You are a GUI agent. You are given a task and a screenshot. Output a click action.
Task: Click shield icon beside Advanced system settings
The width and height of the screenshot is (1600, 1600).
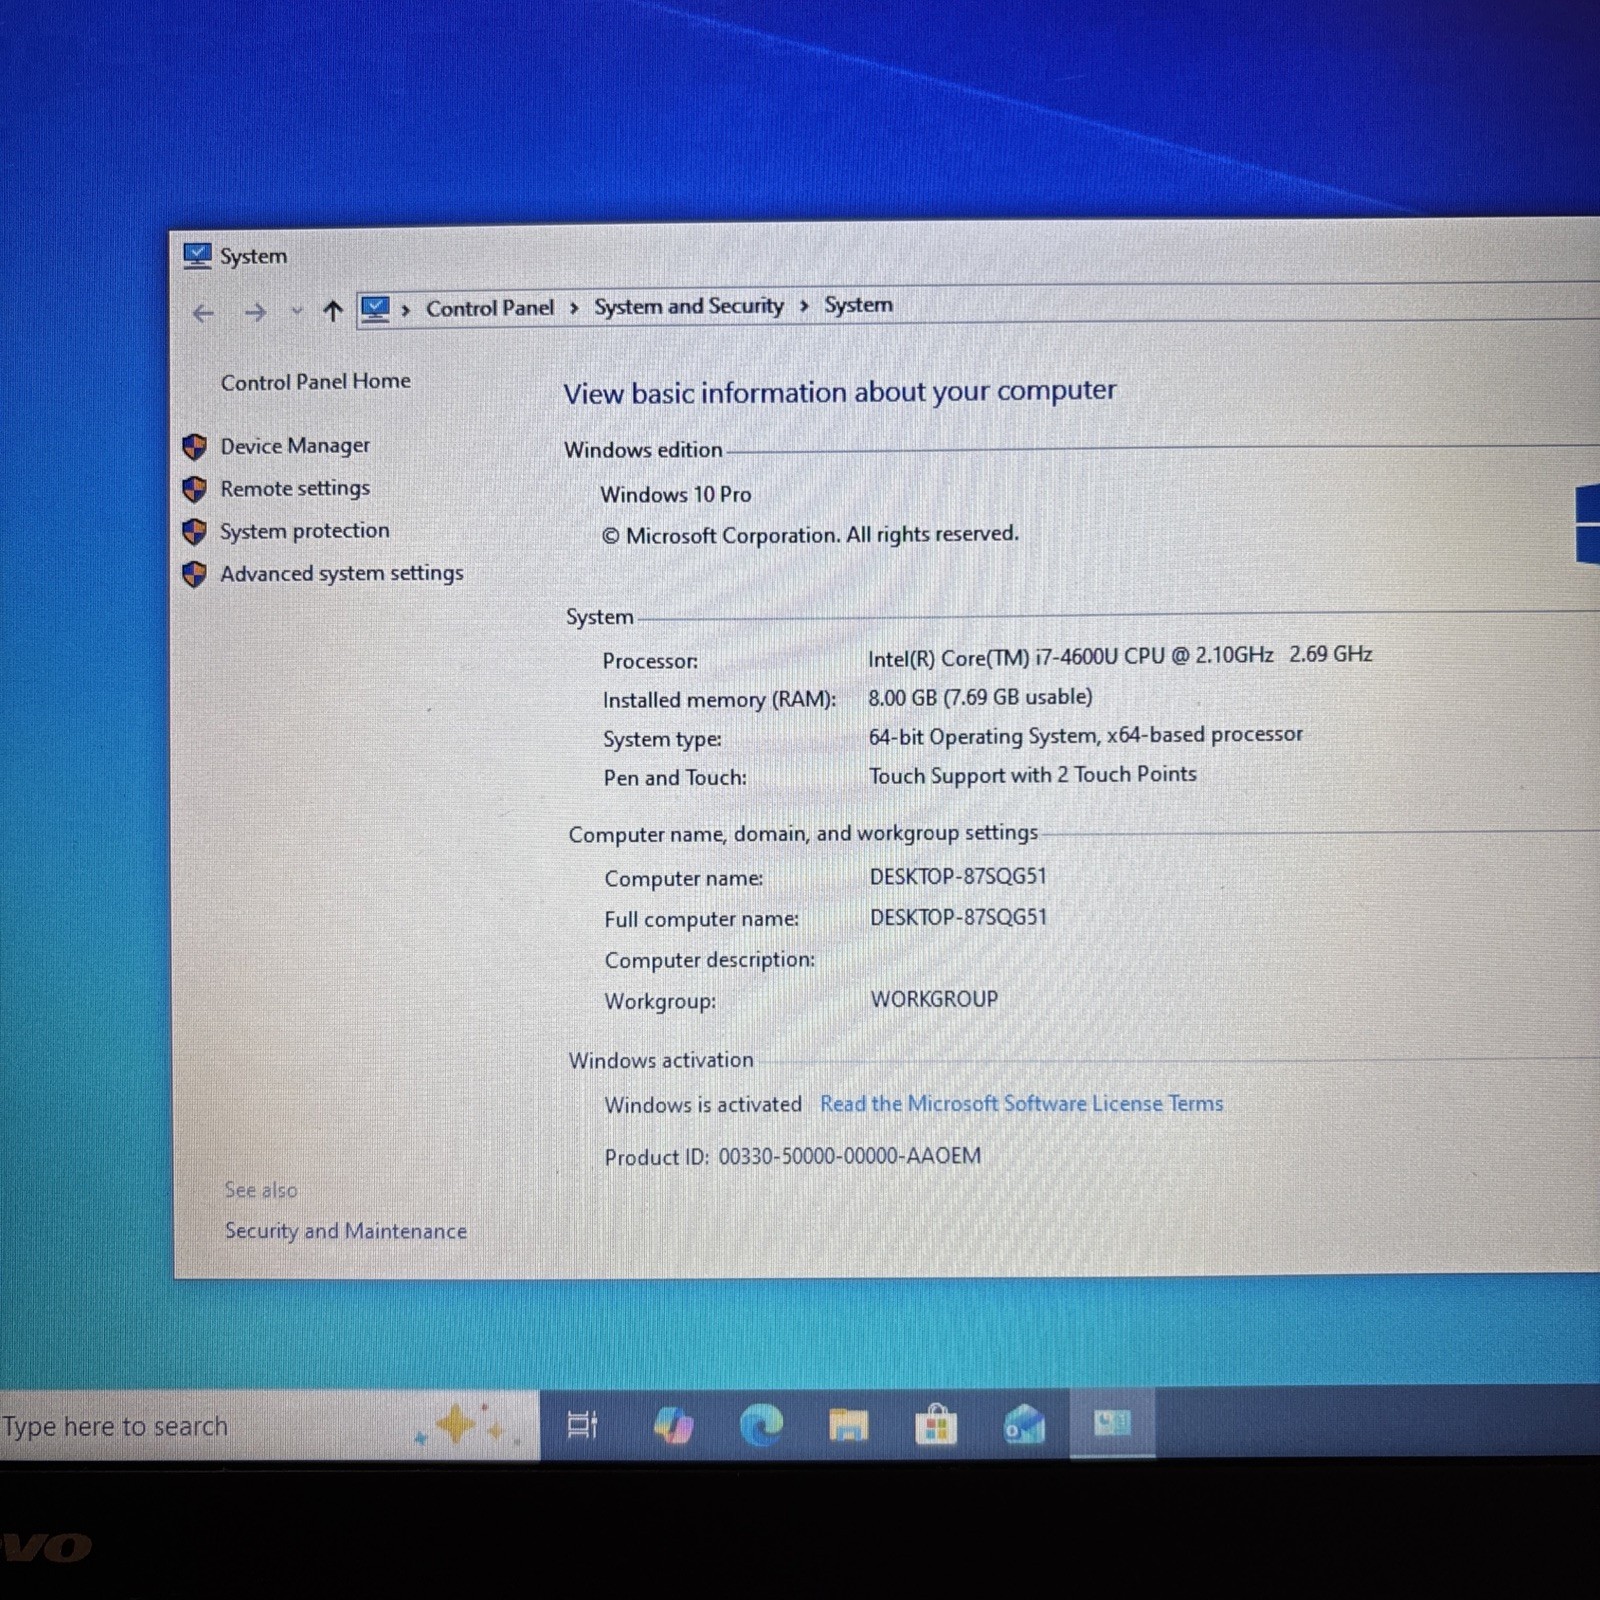(x=195, y=574)
